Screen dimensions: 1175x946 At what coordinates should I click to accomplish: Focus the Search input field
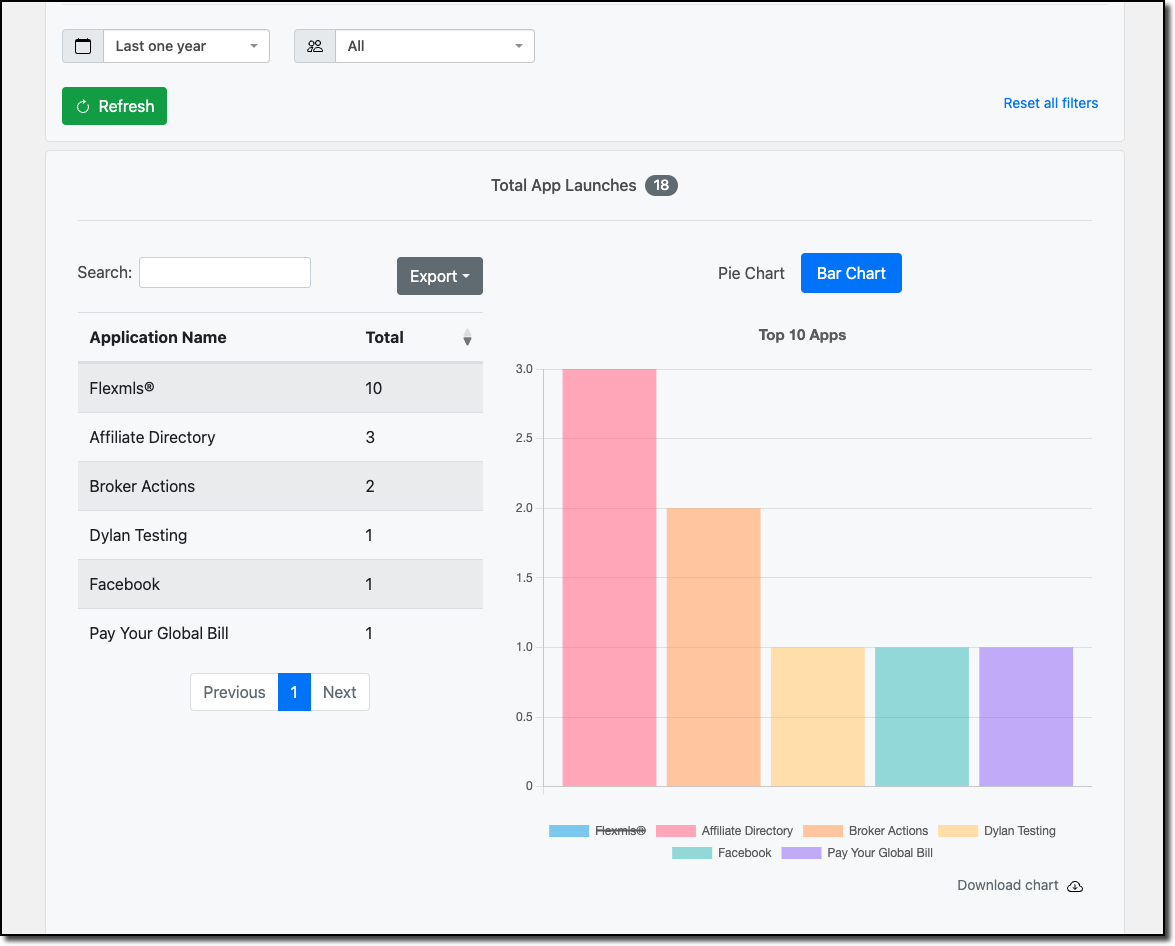(x=225, y=273)
